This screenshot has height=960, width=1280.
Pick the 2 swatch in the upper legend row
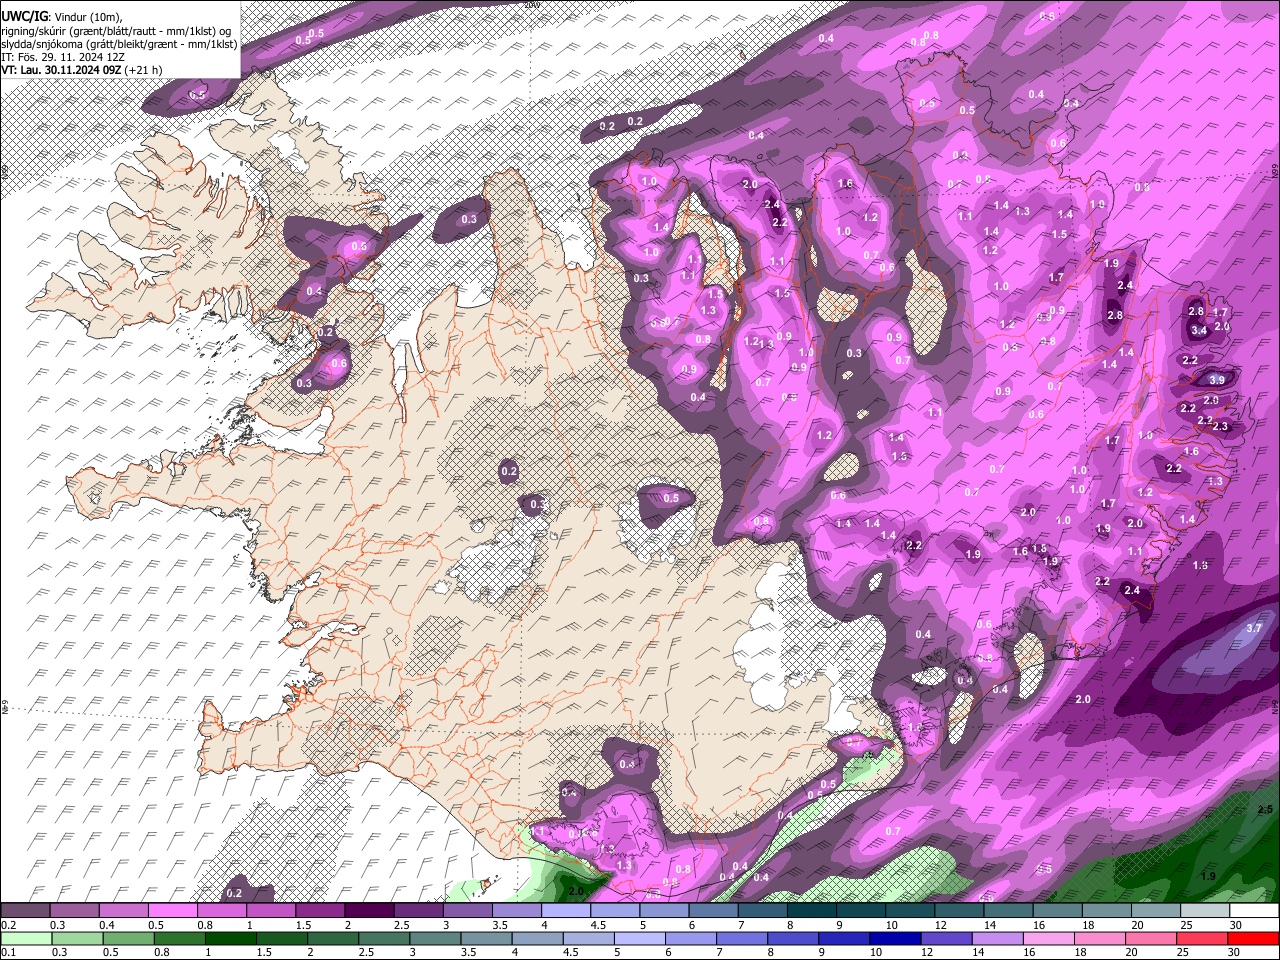coord(369,910)
